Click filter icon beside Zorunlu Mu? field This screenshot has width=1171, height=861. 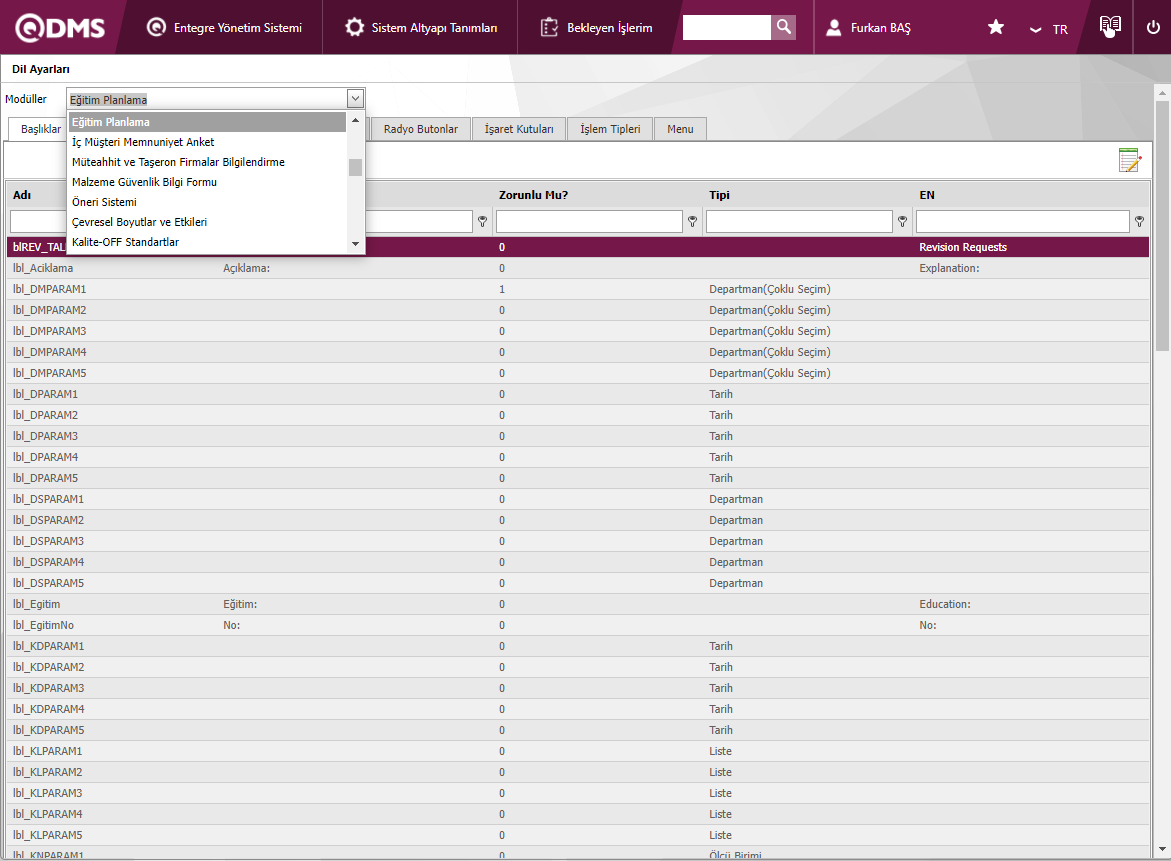(692, 221)
